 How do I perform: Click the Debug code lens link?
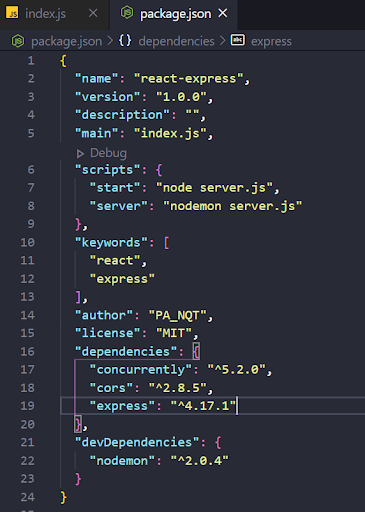click(108, 153)
